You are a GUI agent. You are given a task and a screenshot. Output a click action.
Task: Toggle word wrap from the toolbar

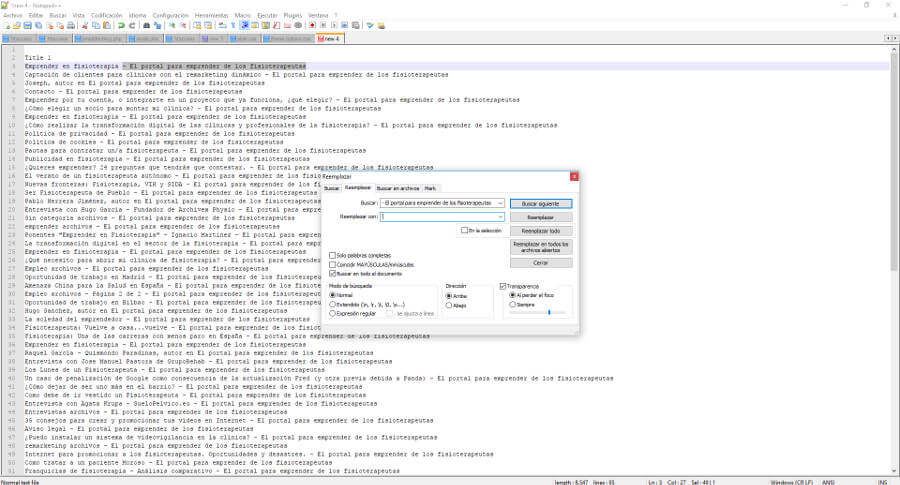(x=222, y=25)
